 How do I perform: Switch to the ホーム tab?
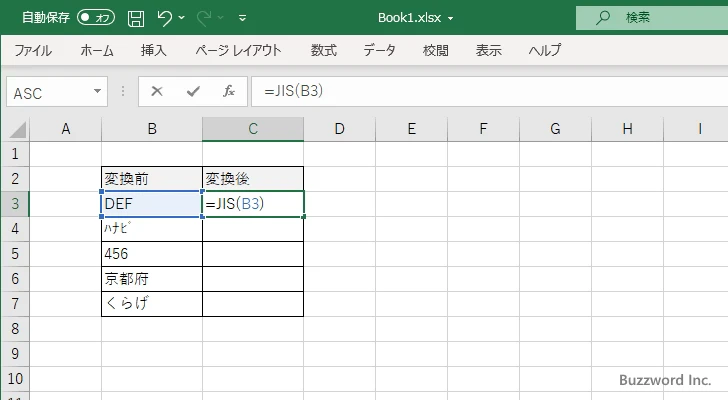(97, 50)
